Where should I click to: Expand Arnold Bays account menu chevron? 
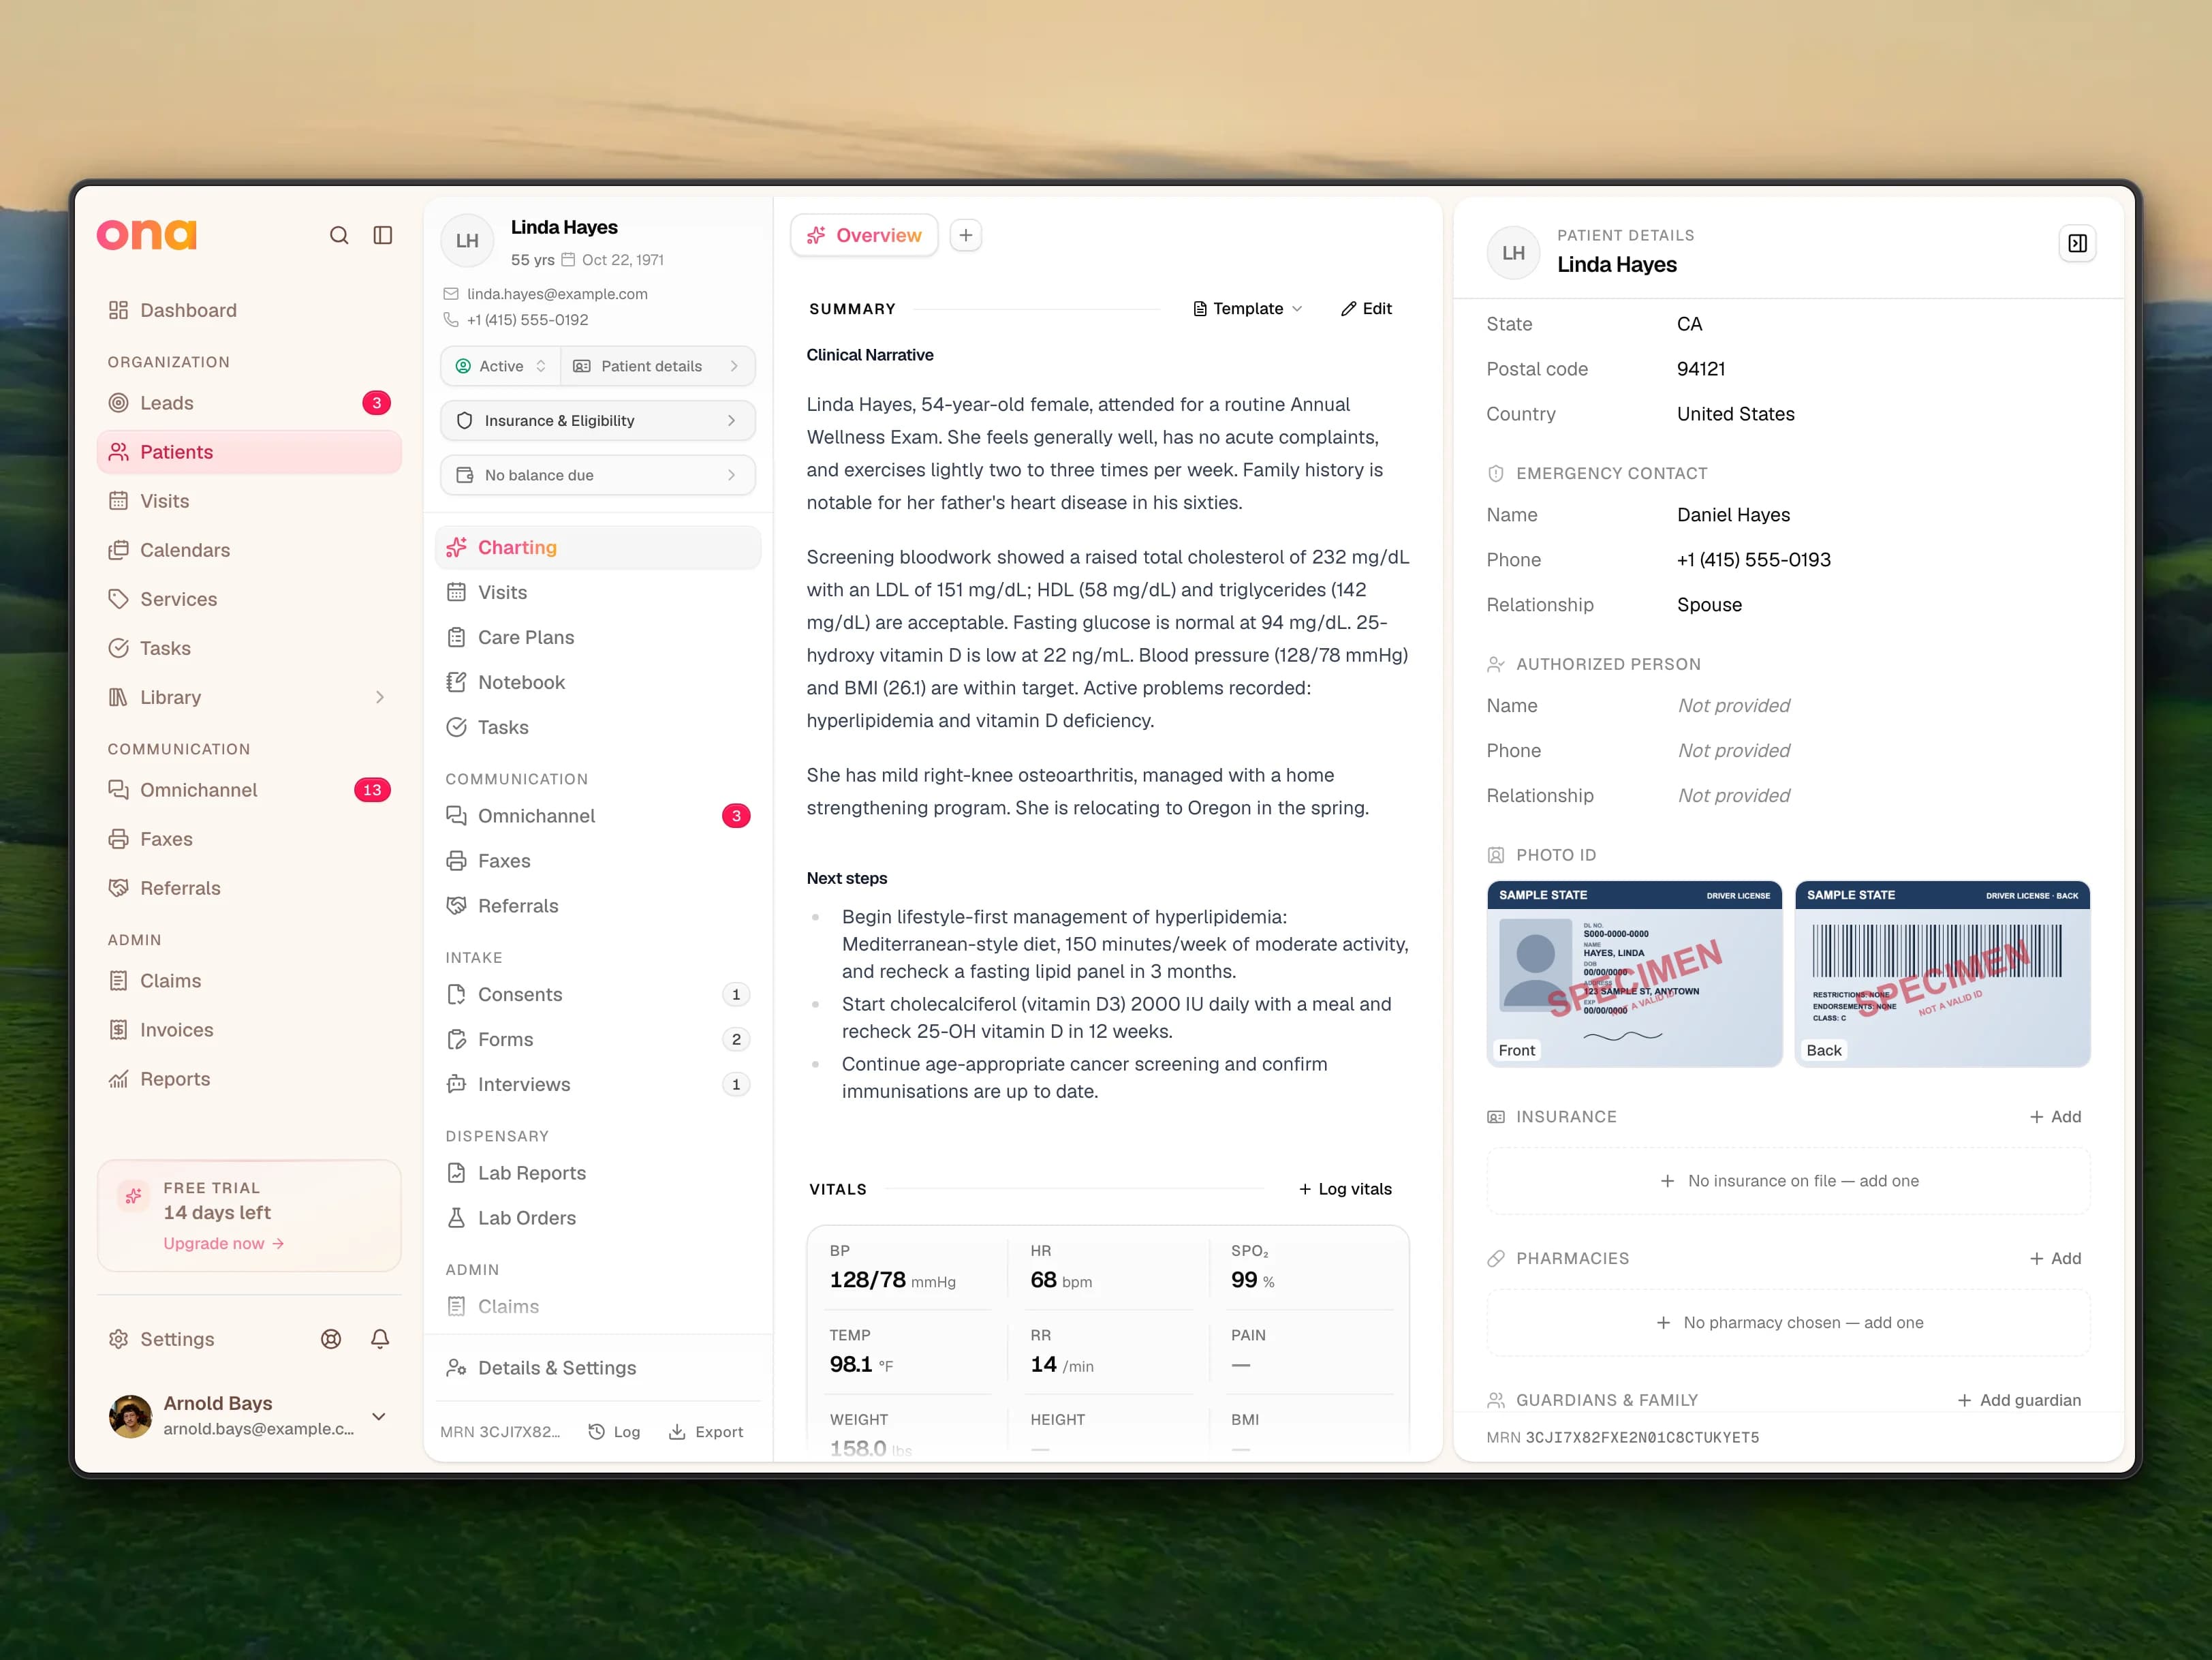pyautogui.click(x=379, y=1416)
